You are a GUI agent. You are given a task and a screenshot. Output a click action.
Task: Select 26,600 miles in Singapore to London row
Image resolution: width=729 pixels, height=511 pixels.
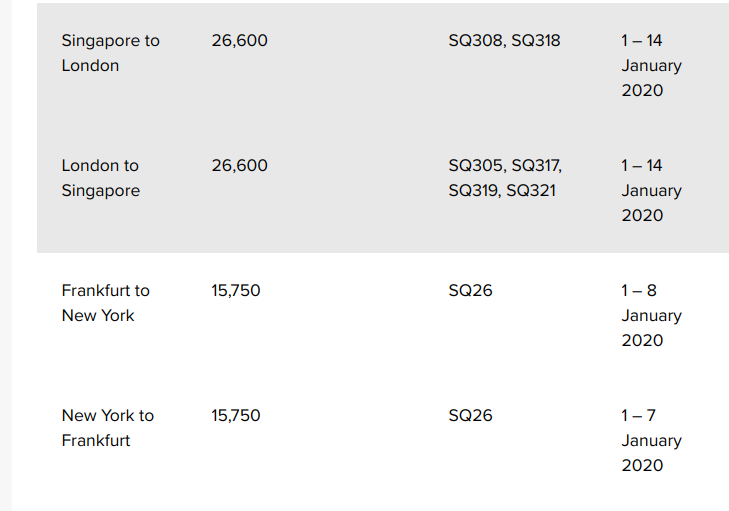click(x=239, y=41)
